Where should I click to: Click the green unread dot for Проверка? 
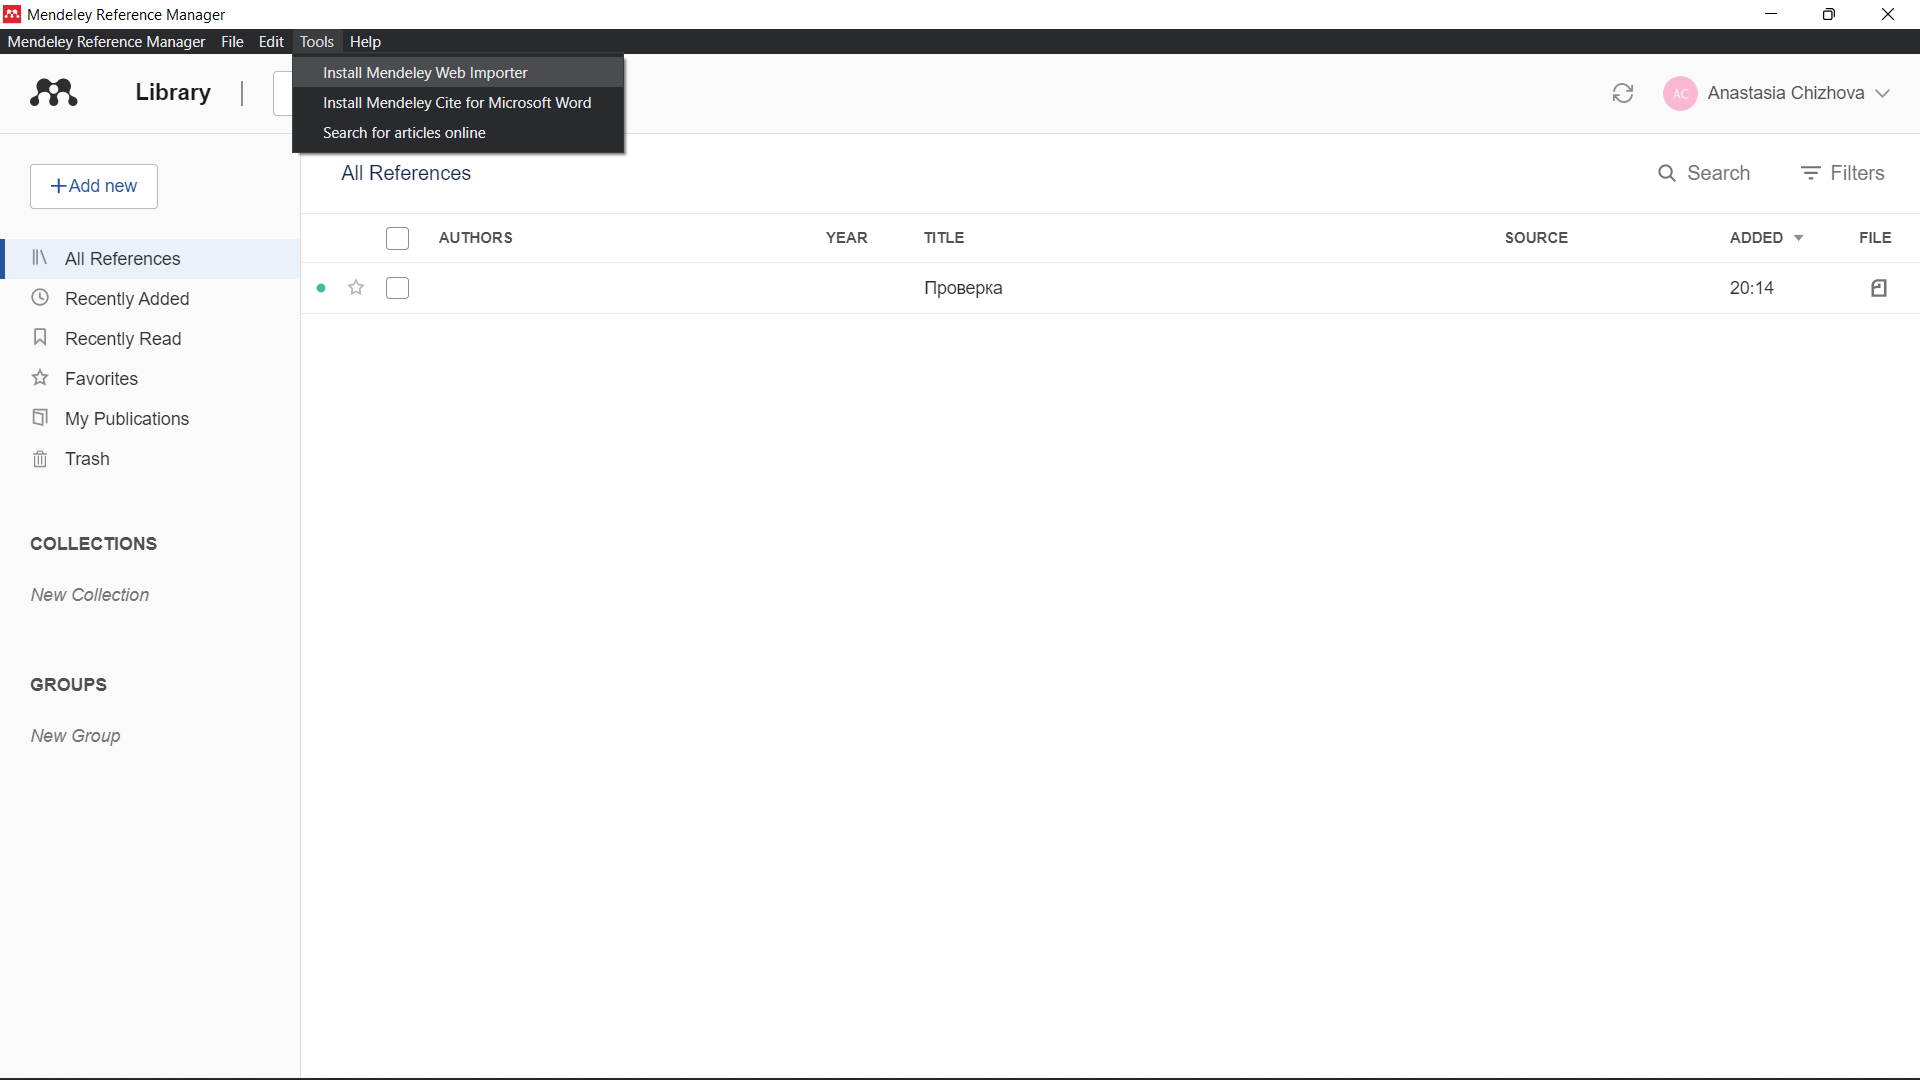[x=321, y=288]
